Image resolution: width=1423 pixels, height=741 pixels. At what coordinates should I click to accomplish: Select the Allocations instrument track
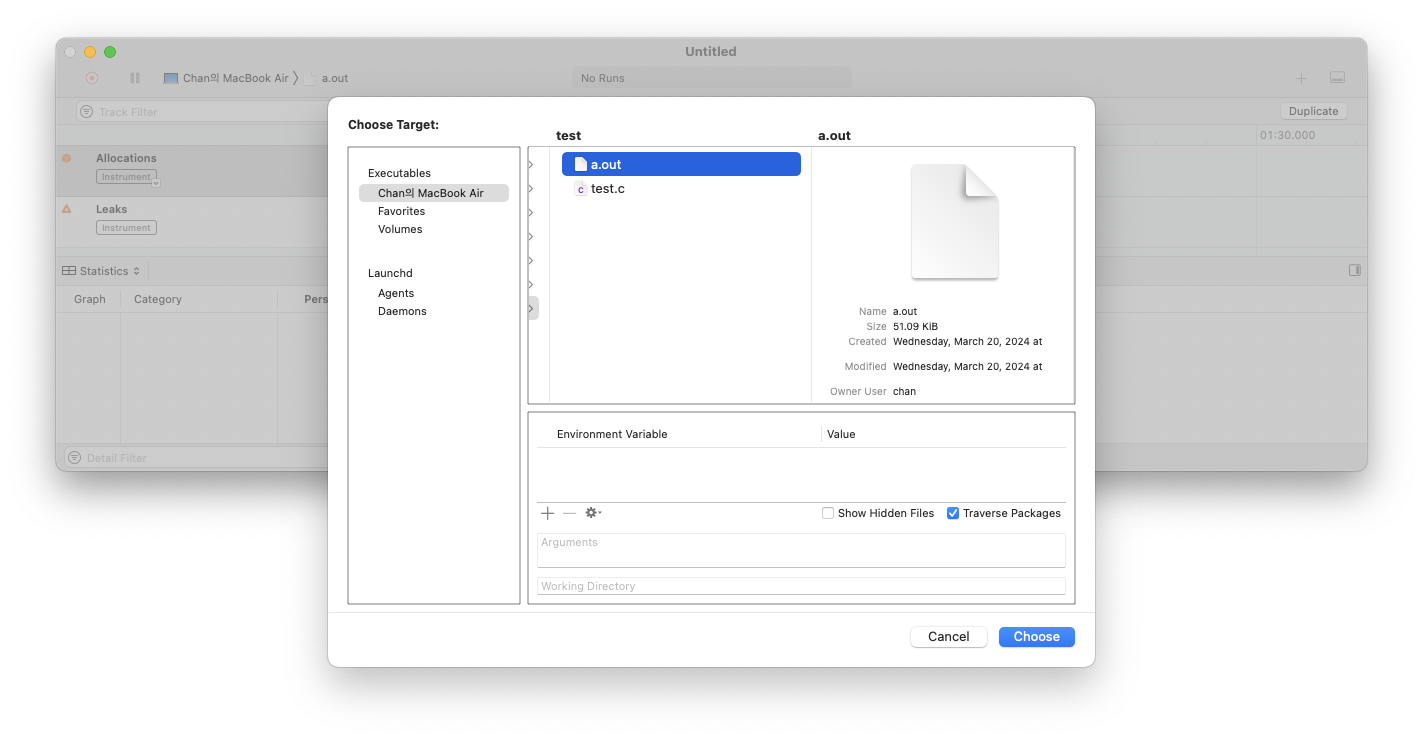click(192, 171)
